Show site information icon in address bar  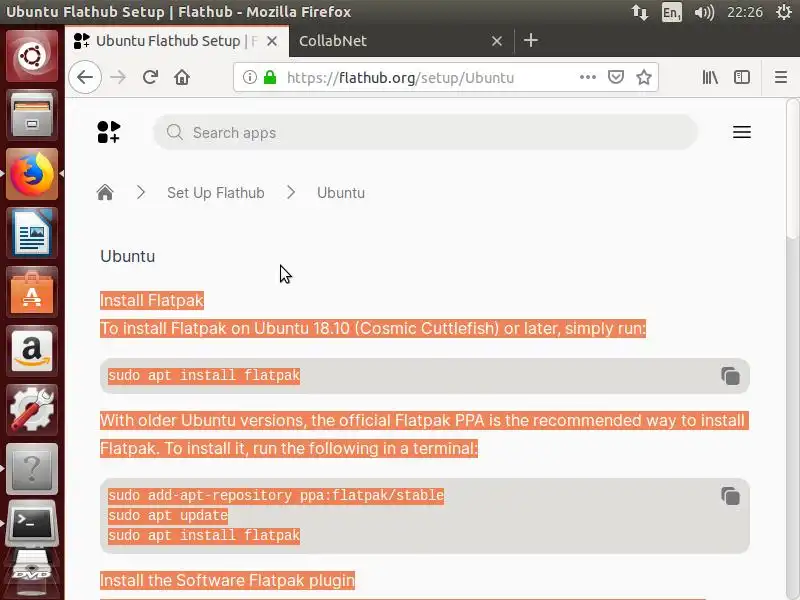click(x=249, y=77)
